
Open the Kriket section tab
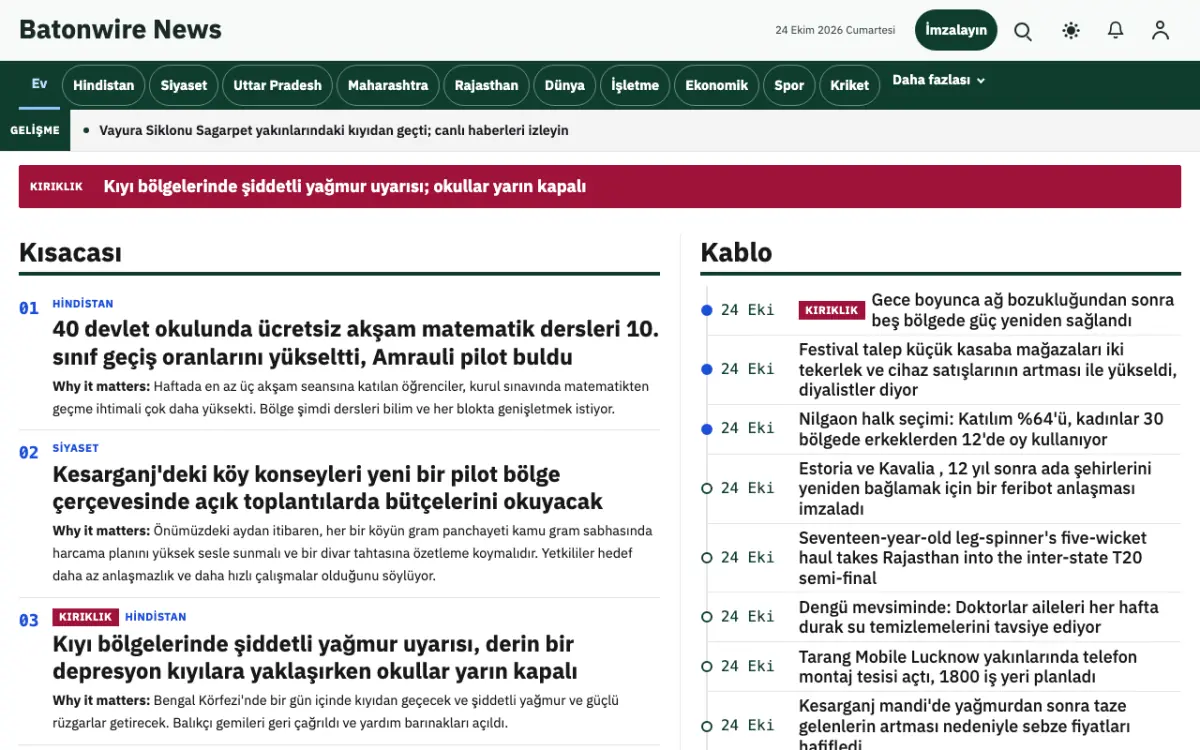[850, 85]
